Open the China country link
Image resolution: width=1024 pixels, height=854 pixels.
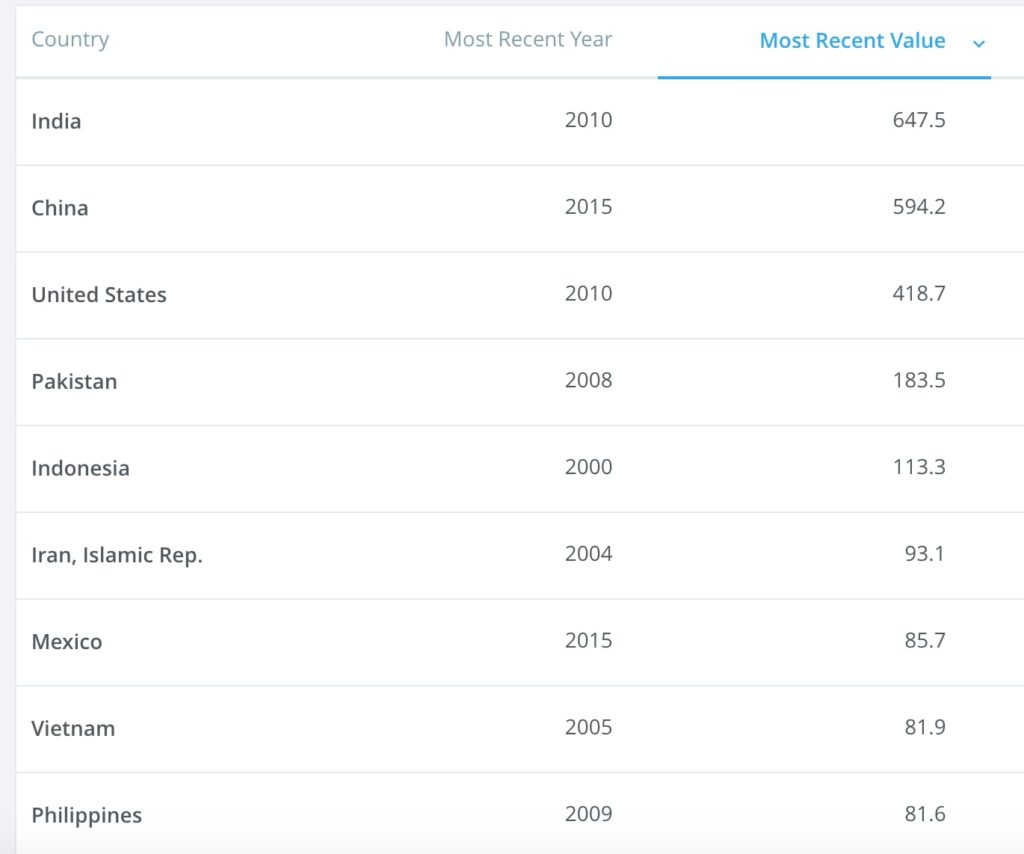click(x=59, y=208)
